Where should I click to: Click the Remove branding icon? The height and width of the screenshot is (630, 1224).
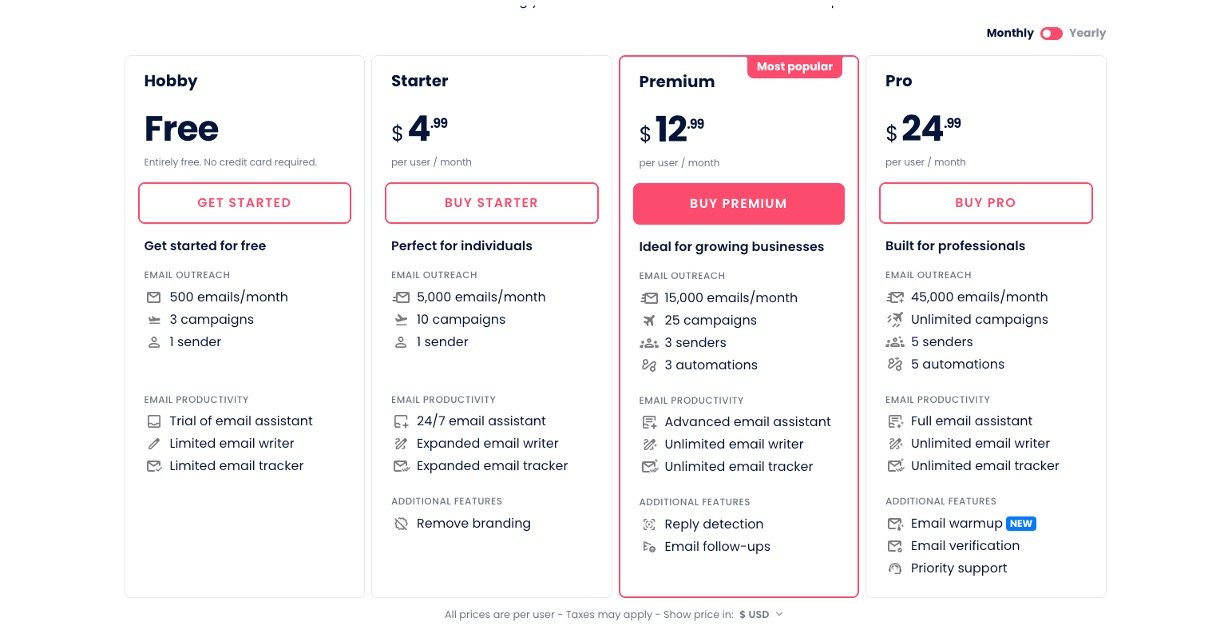(x=401, y=524)
